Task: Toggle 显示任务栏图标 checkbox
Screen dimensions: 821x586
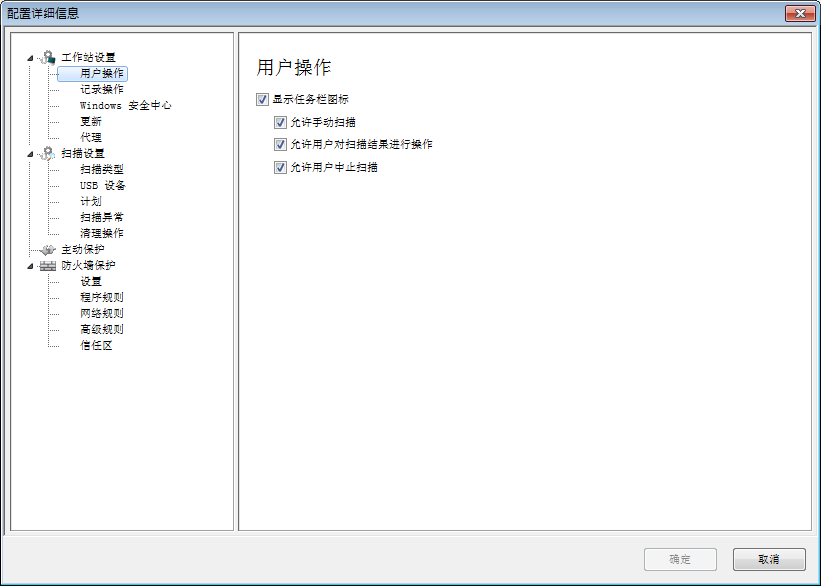Action: coord(263,99)
